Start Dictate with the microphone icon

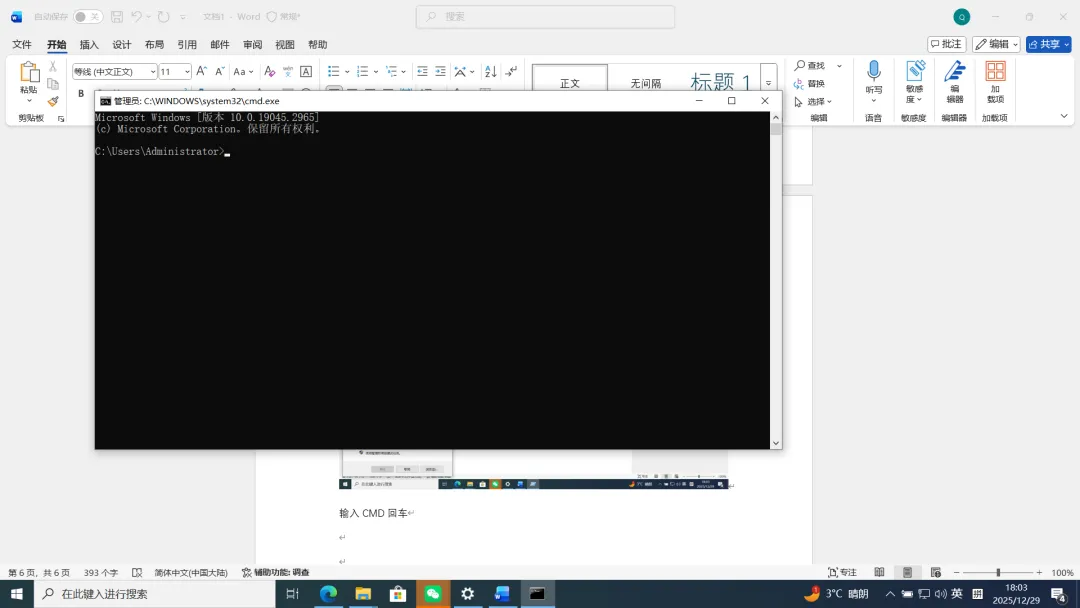pyautogui.click(x=873, y=71)
